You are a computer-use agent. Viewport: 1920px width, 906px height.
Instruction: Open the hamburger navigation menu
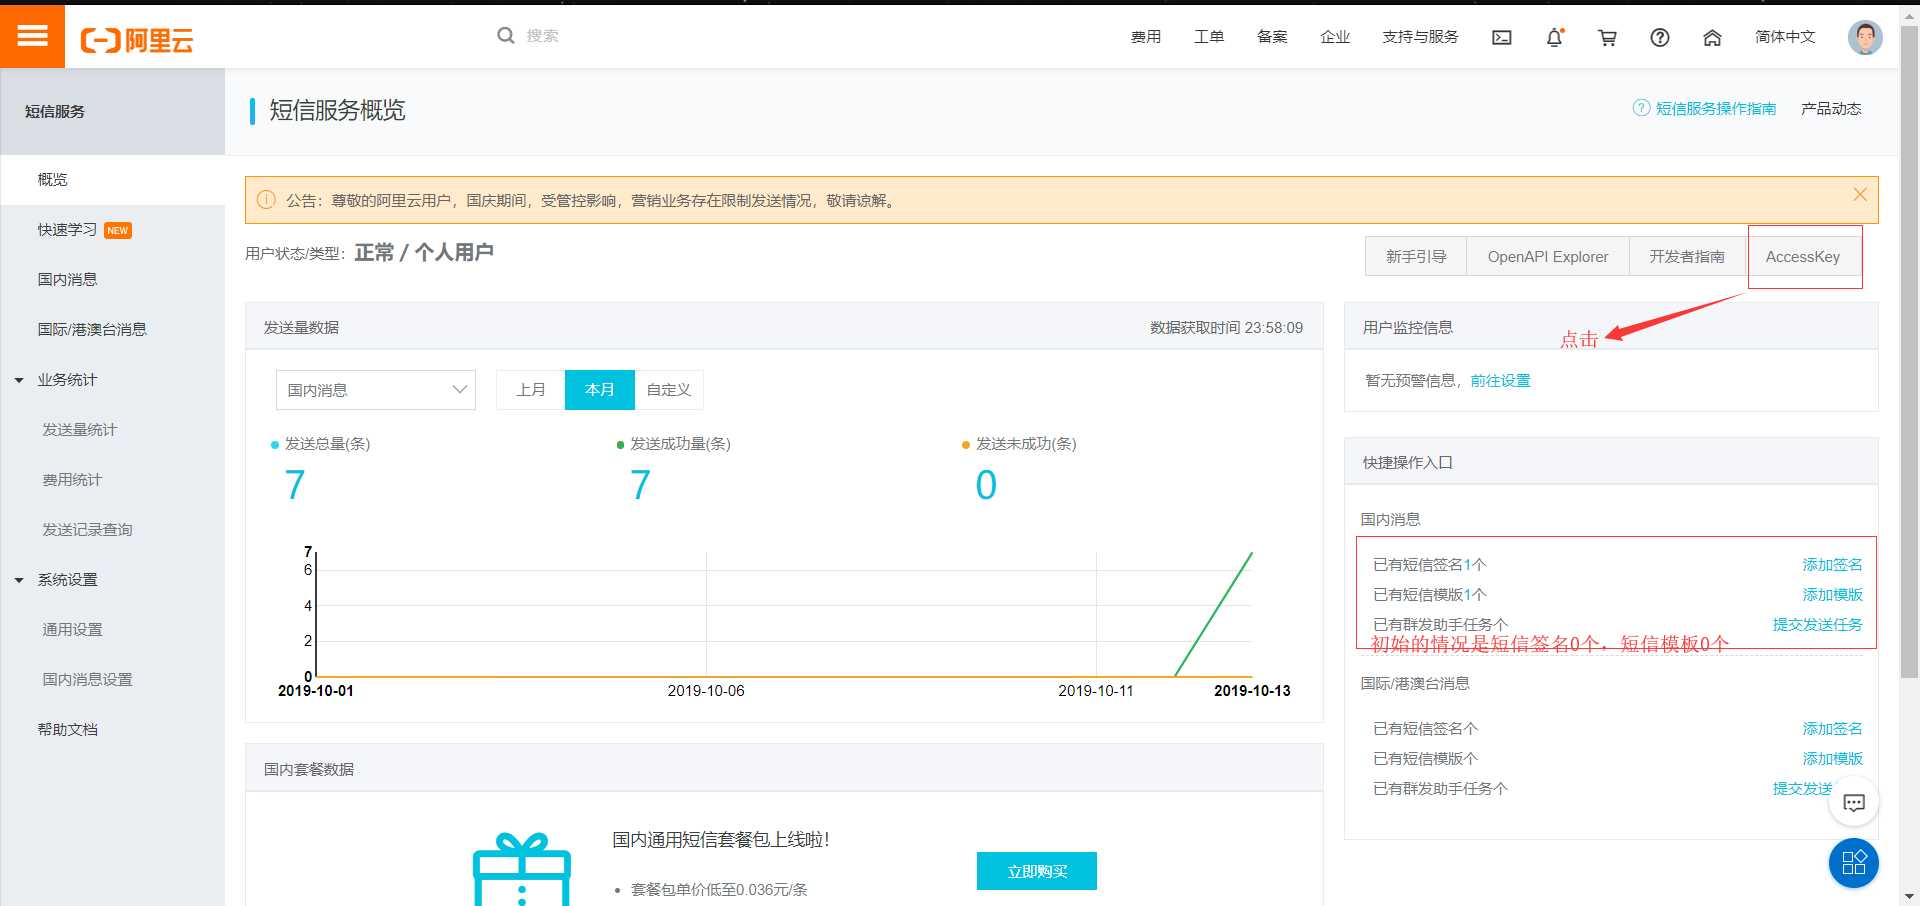point(32,36)
